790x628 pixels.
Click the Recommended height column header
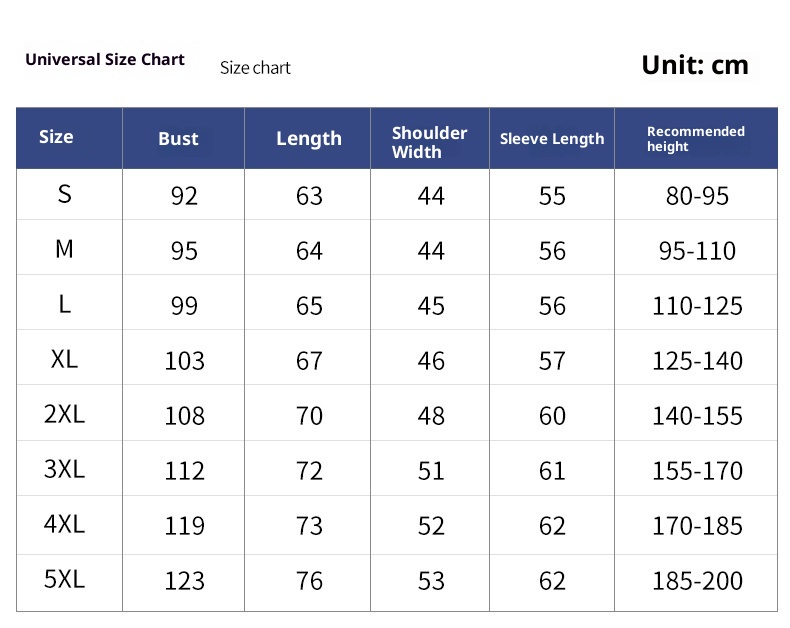point(695,139)
